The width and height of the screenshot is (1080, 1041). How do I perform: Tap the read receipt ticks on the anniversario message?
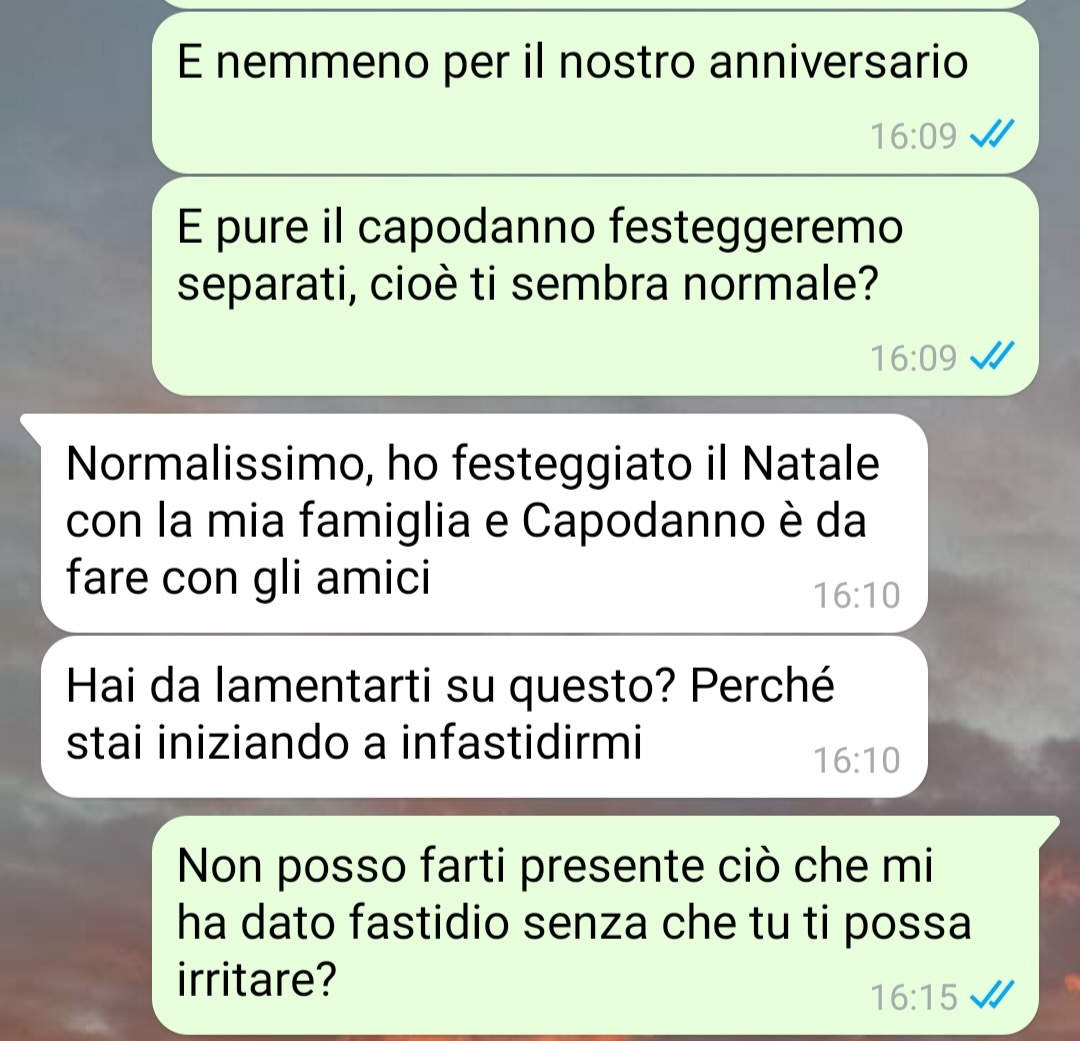pyautogui.click(x=991, y=134)
